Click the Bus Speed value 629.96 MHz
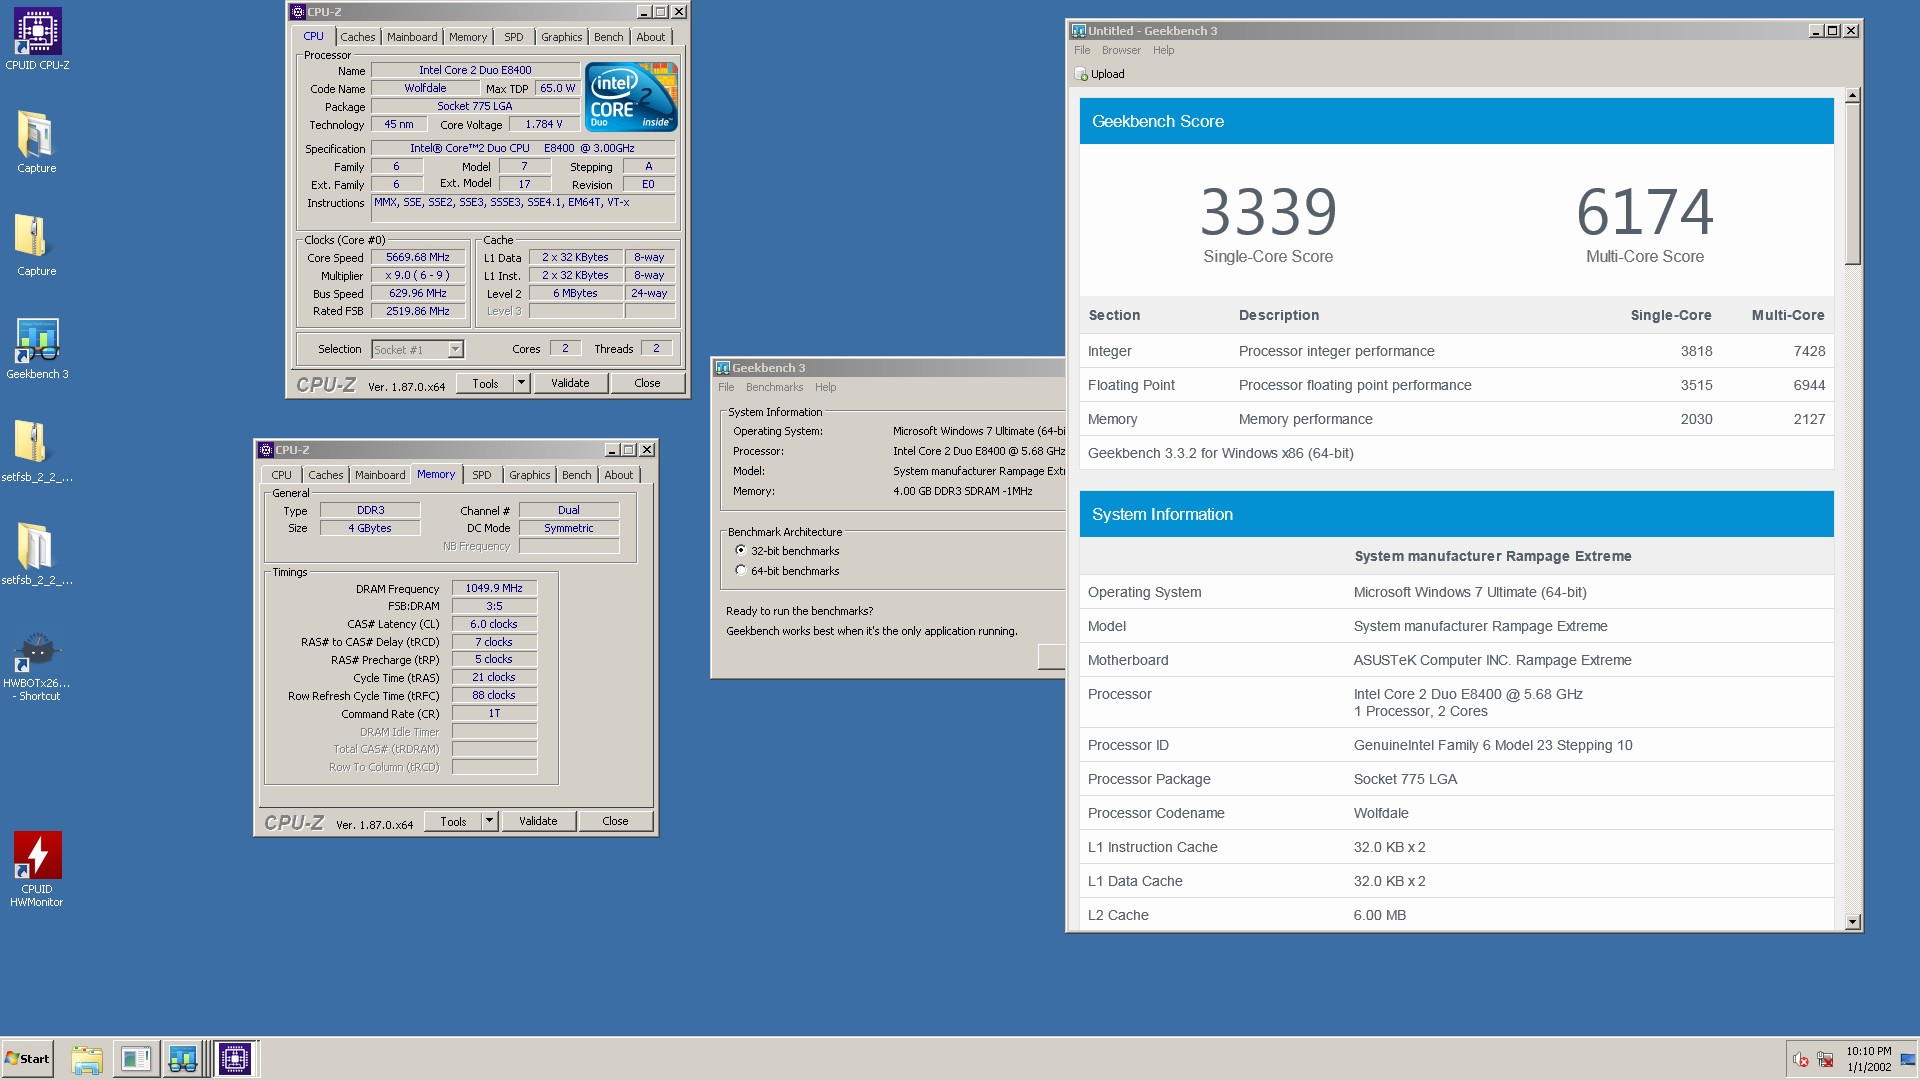The image size is (1920, 1080). (418, 293)
